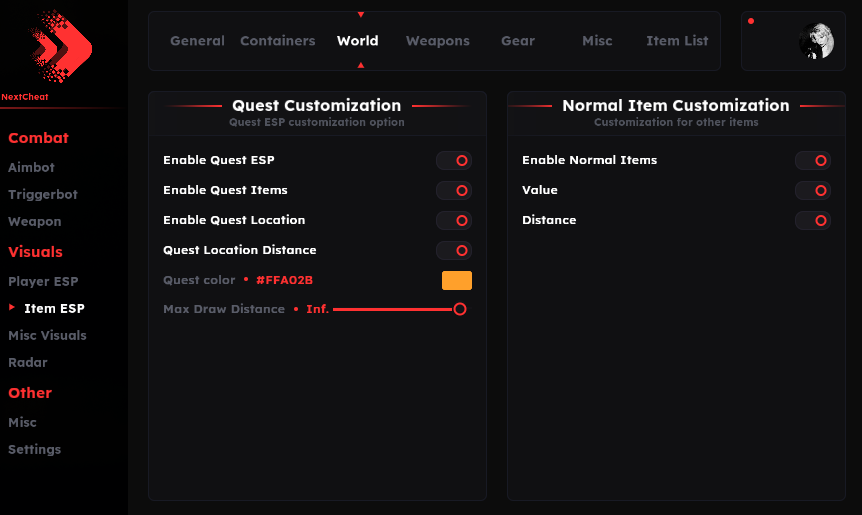Switch the Enable Normal Items toggle

pyautogui.click(x=813, y=160)
